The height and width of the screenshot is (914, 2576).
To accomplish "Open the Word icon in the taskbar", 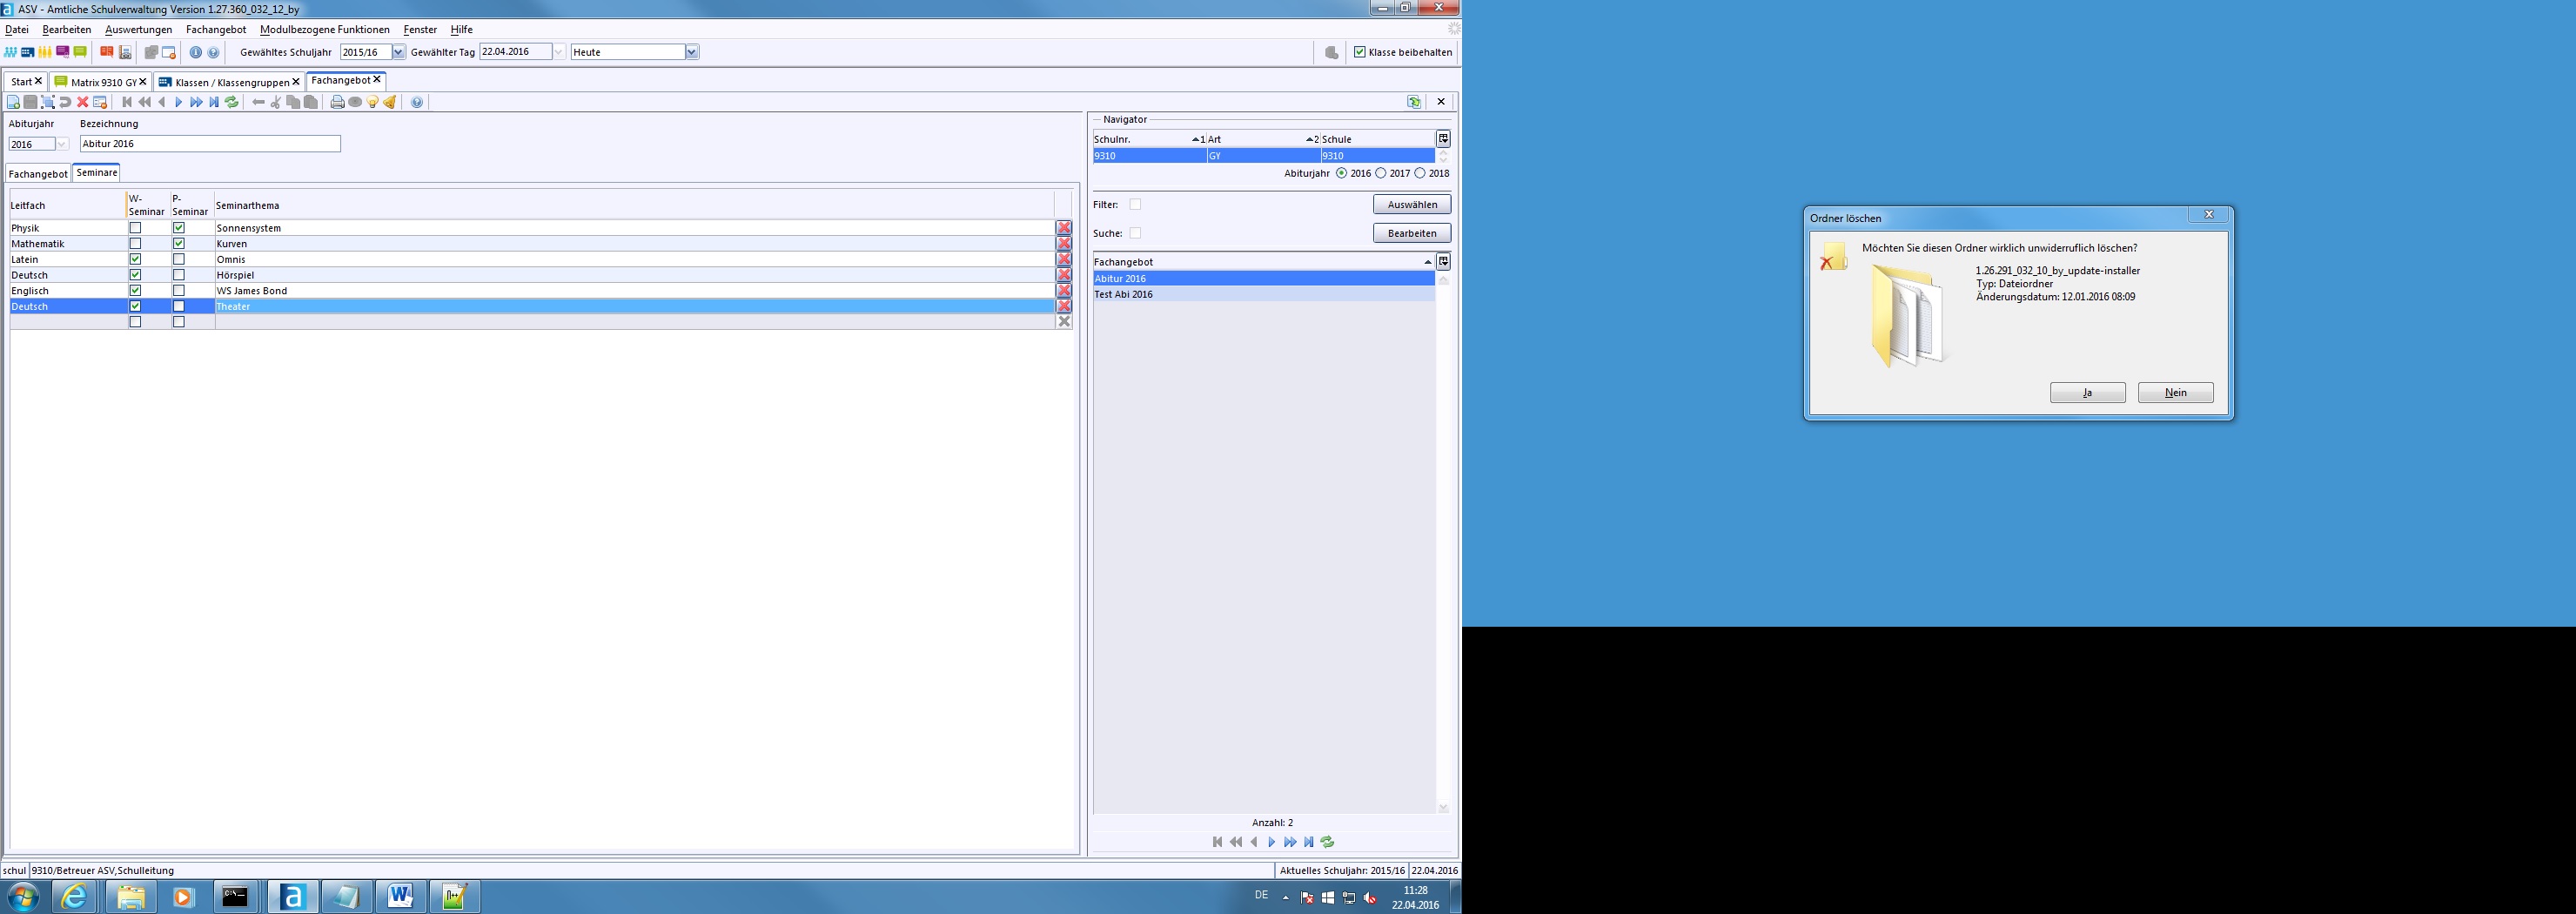I will click(400, 896).
